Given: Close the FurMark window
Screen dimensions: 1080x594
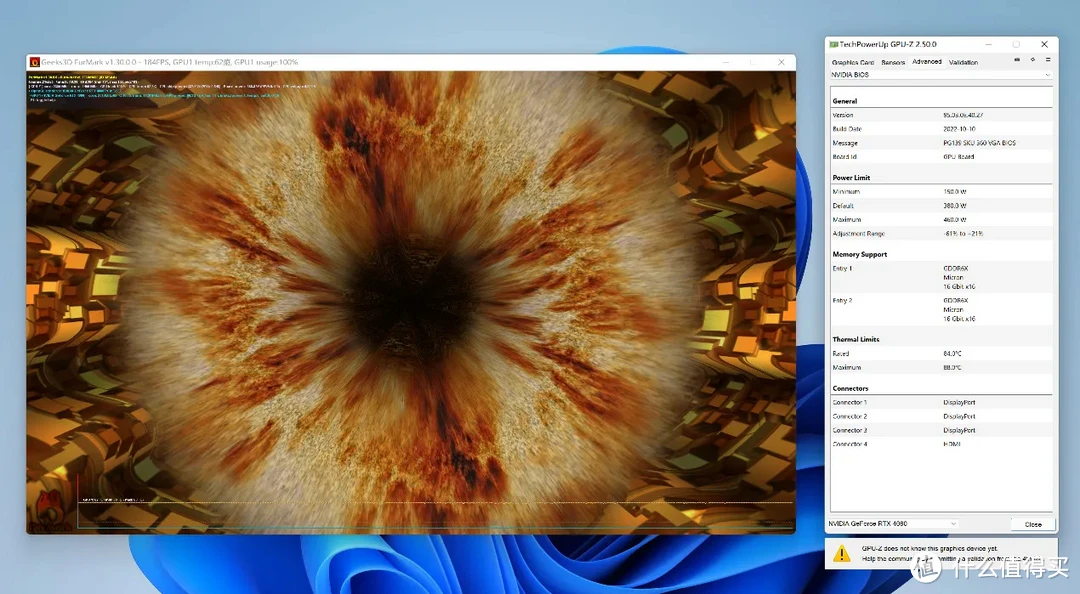Looking at the screenshot, I should coord(781,62).
